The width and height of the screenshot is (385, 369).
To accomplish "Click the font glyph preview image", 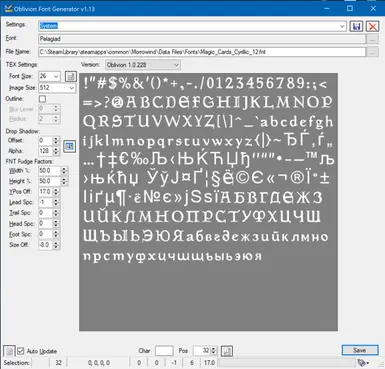I will coord(208,202).
